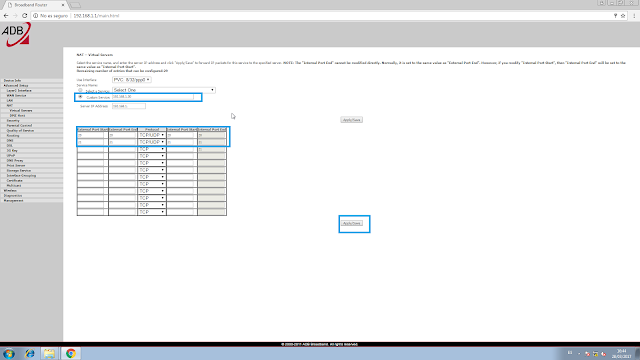This screenshot has height=360, width=640.
Task: Go to Layer2 Interface in sidebar
Action: pyautogui.click(x=19, y=91)
